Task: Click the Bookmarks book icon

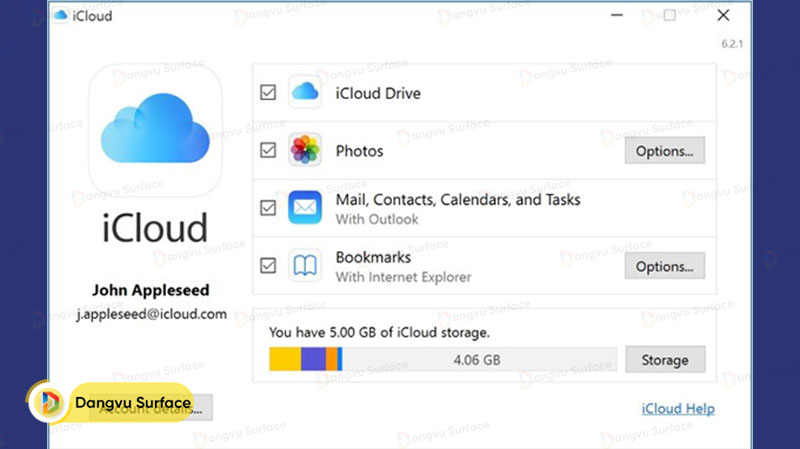Action: pos(305,265)
